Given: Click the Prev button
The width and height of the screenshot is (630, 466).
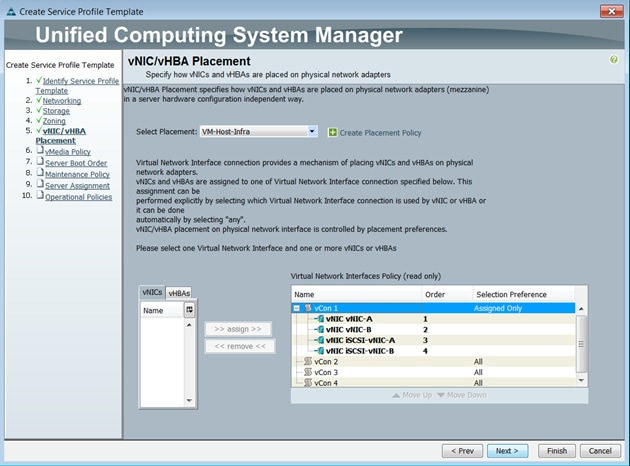Looking at the screenshot, I should click(462, 451).
